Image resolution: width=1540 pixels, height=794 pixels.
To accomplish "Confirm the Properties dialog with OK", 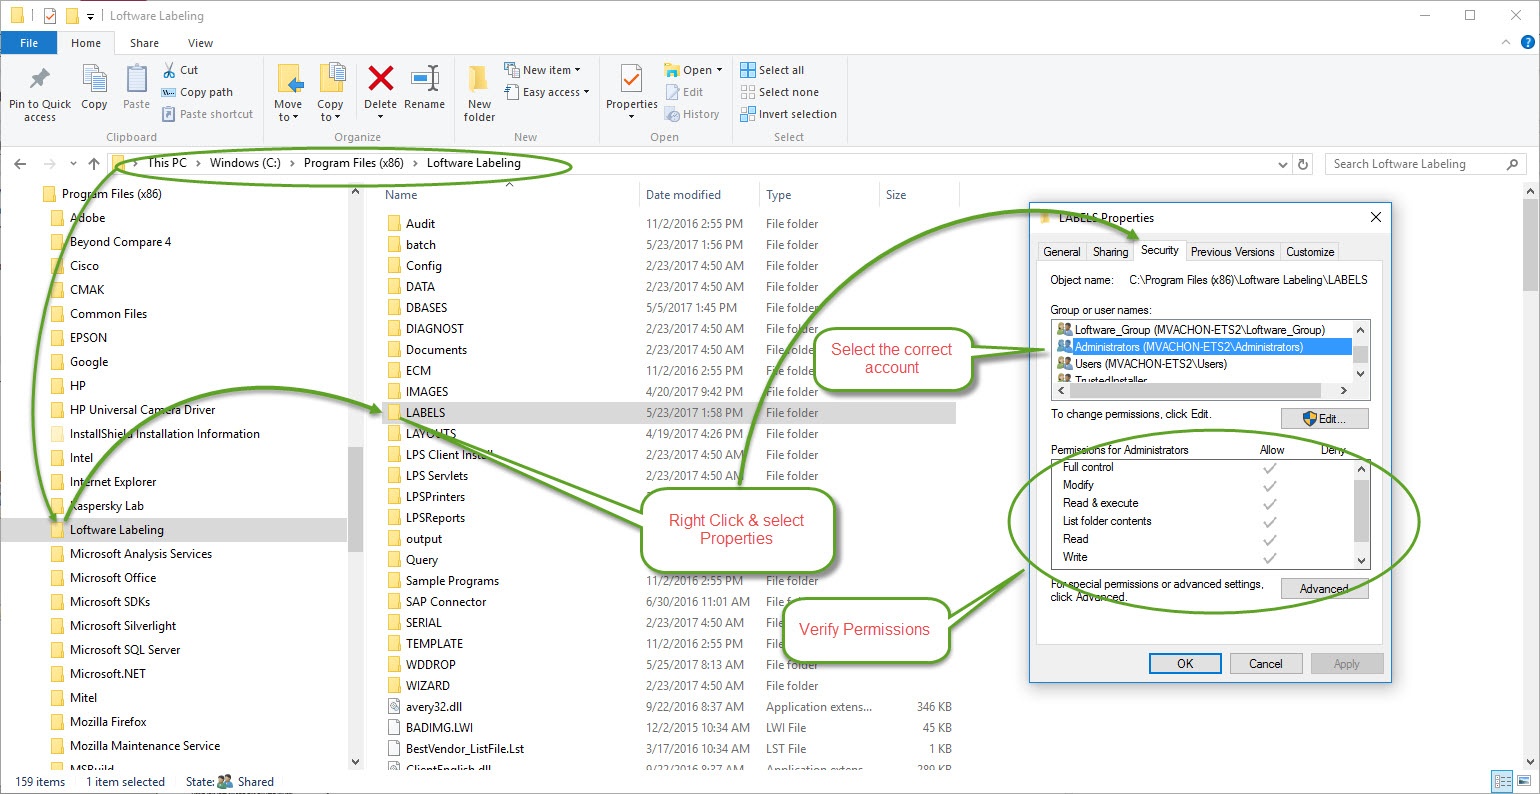I will (1185, 664).
